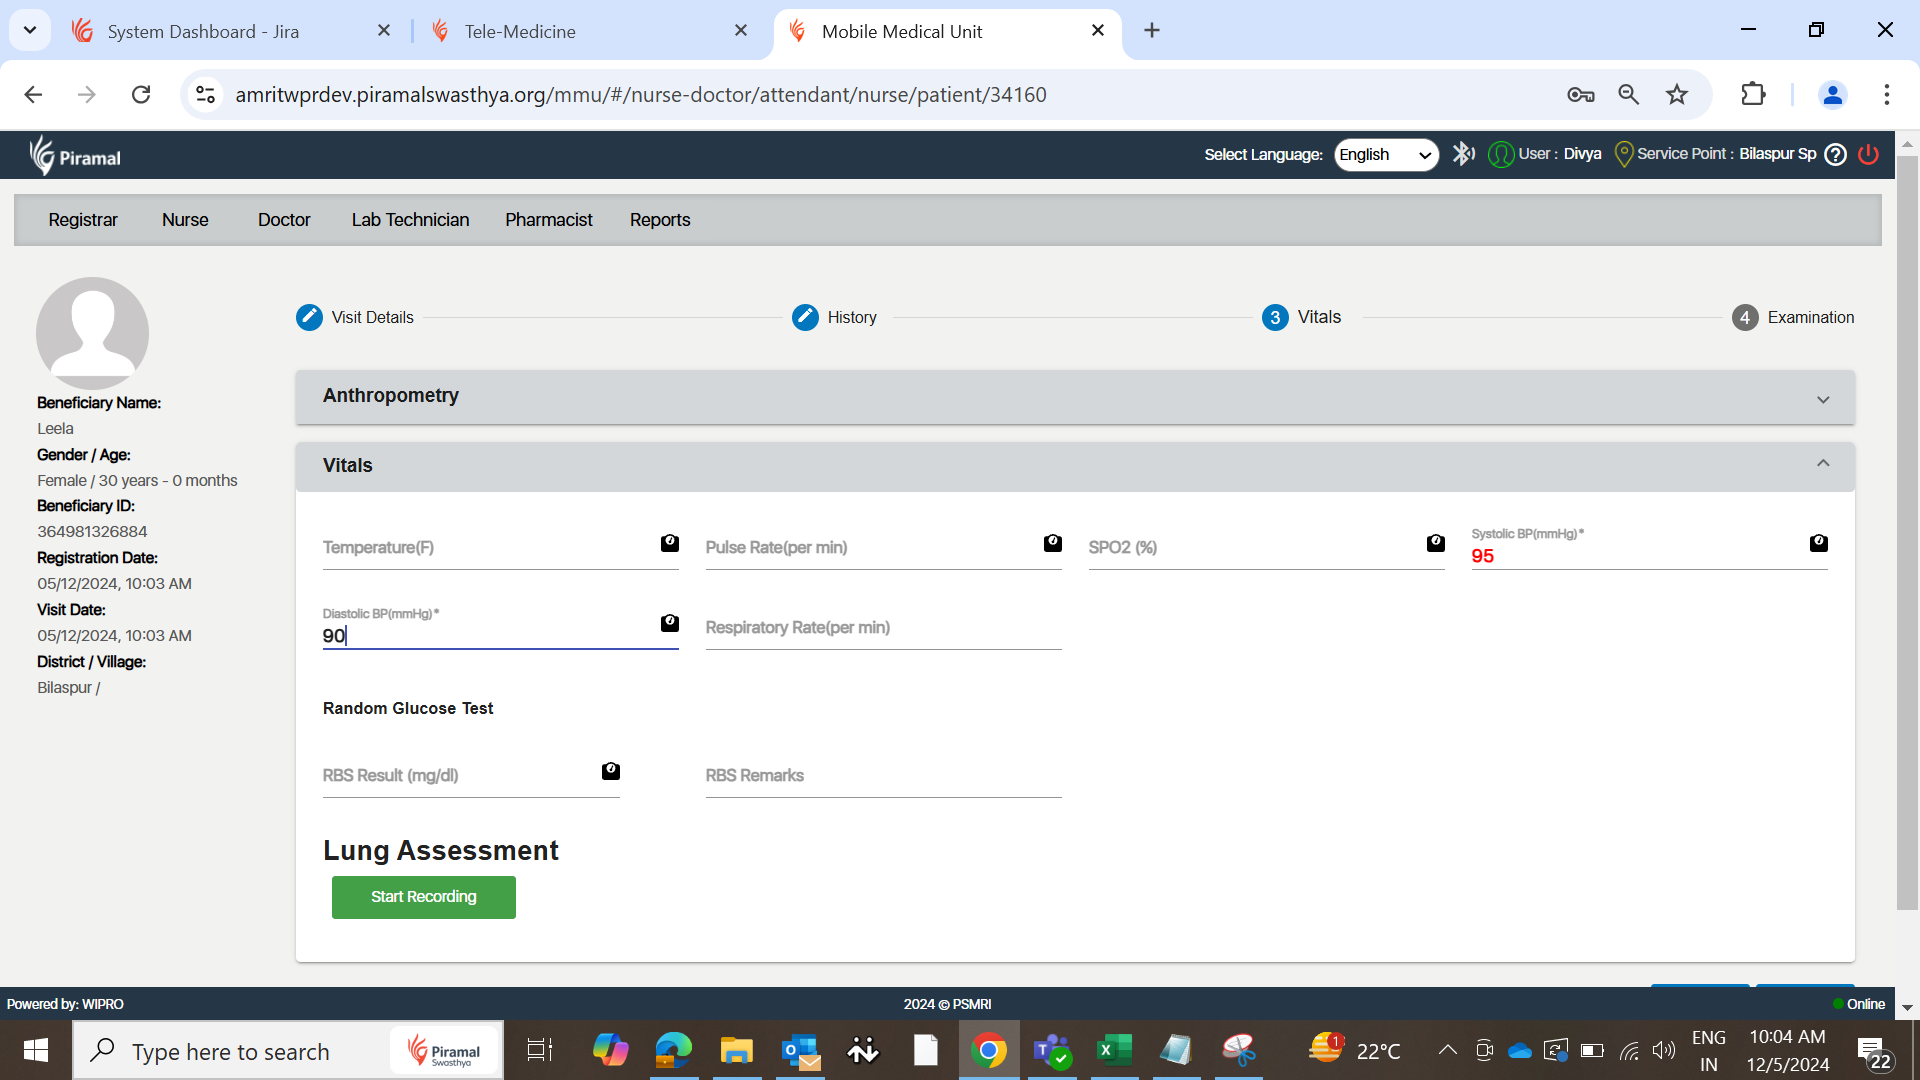Click the Examination step number 4 circle
The height and width of the screenshot is (1080, 1920).
click(1745, 317)
